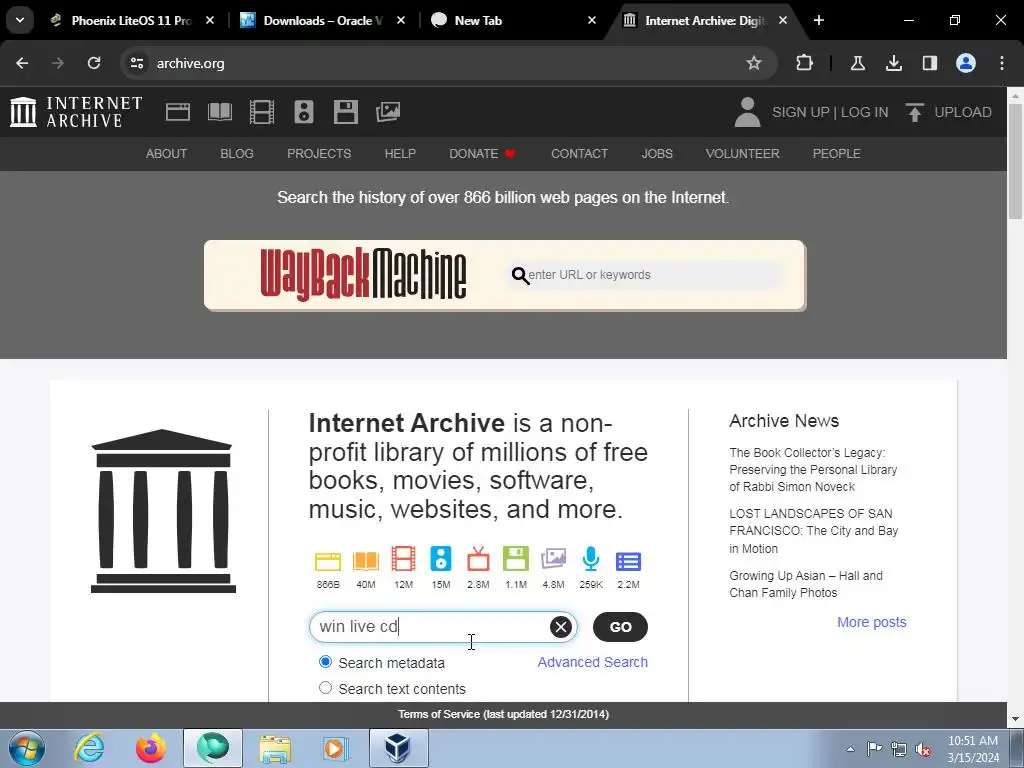Click the user avatar icon beside Sign Up
Viewport: 1024px width, 768px height.
[747, 112]
